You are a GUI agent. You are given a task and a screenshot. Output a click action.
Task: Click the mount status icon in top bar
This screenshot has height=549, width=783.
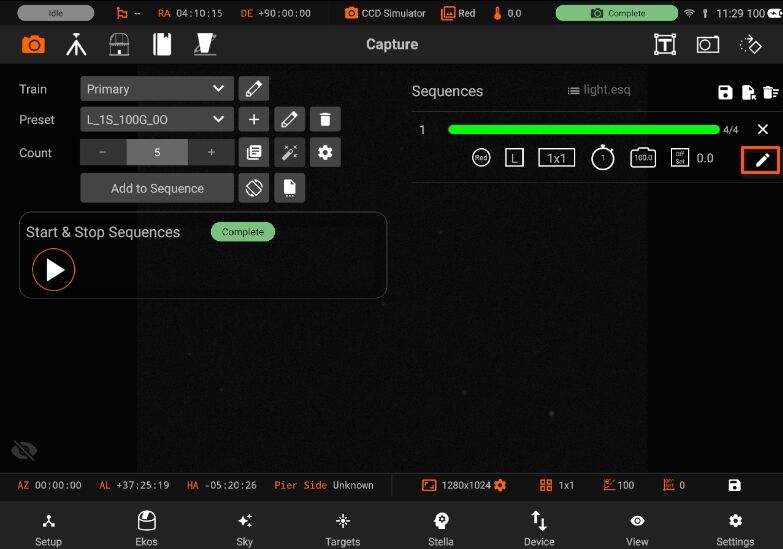coord(122,13)
